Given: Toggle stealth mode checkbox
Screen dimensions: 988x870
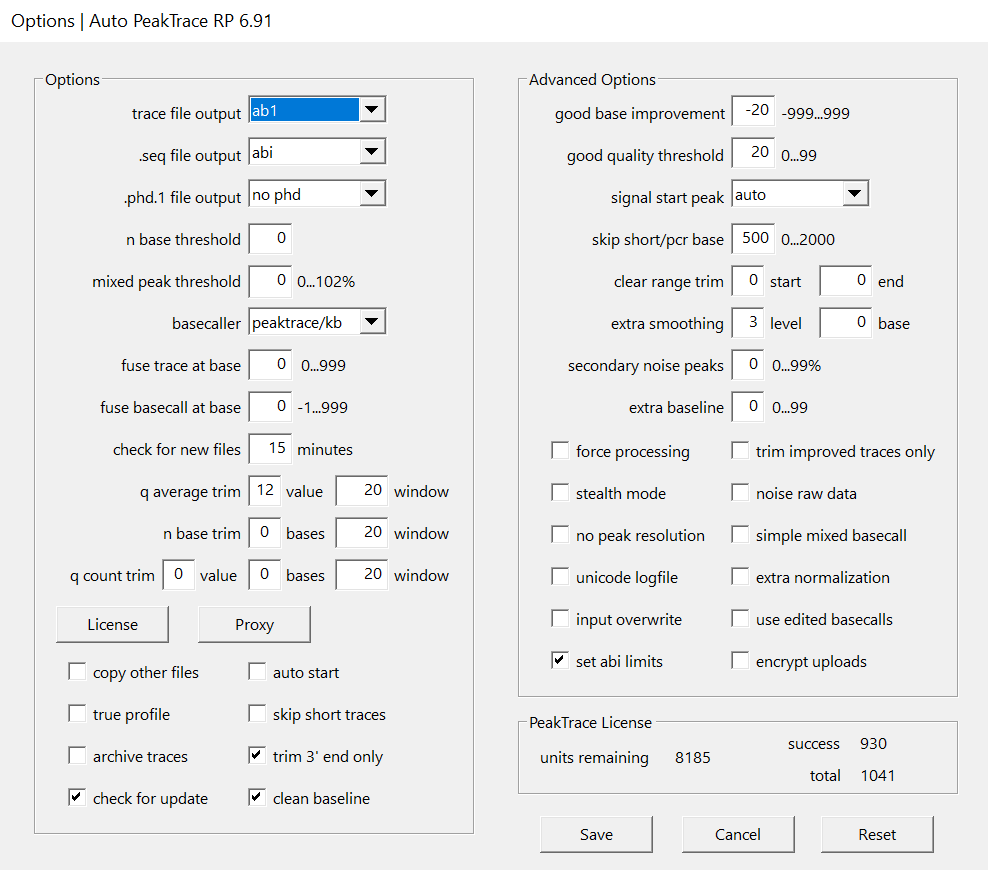Looking at the screenshot, I should (x=560, y=493).
